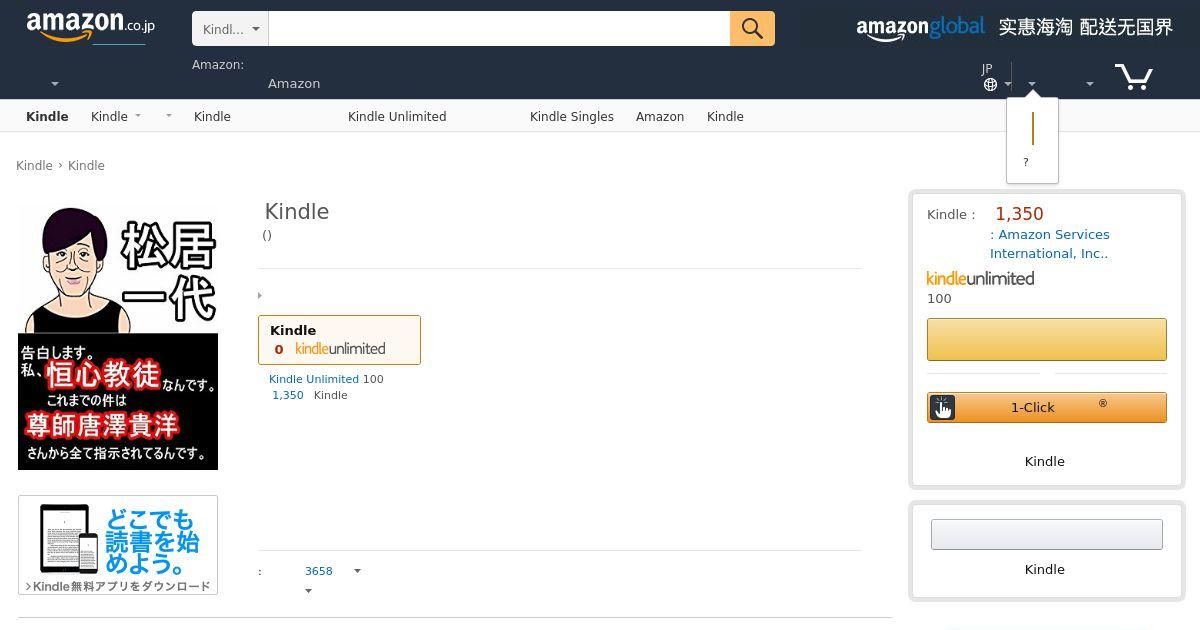Screen dimensions: 1200x630
Task: Click the large yellow button in the buy box
Action: (x=1047, y=339)
